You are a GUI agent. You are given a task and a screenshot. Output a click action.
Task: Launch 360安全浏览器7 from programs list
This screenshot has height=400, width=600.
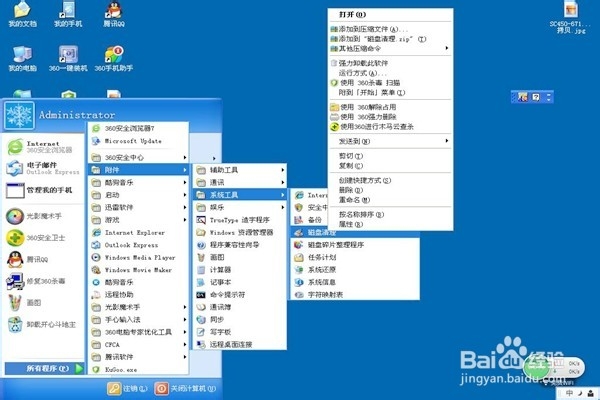[x=139, y=129]
